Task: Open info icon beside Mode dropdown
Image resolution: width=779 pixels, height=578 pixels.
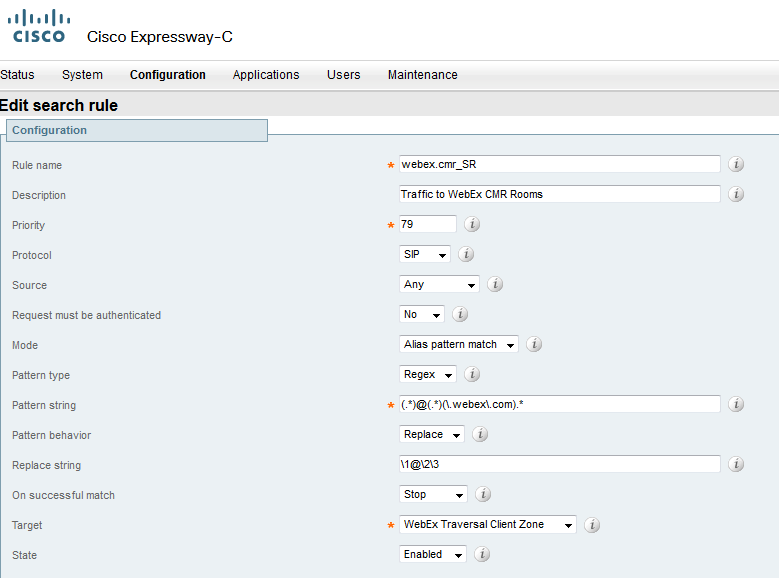Action: pos(534,344)
